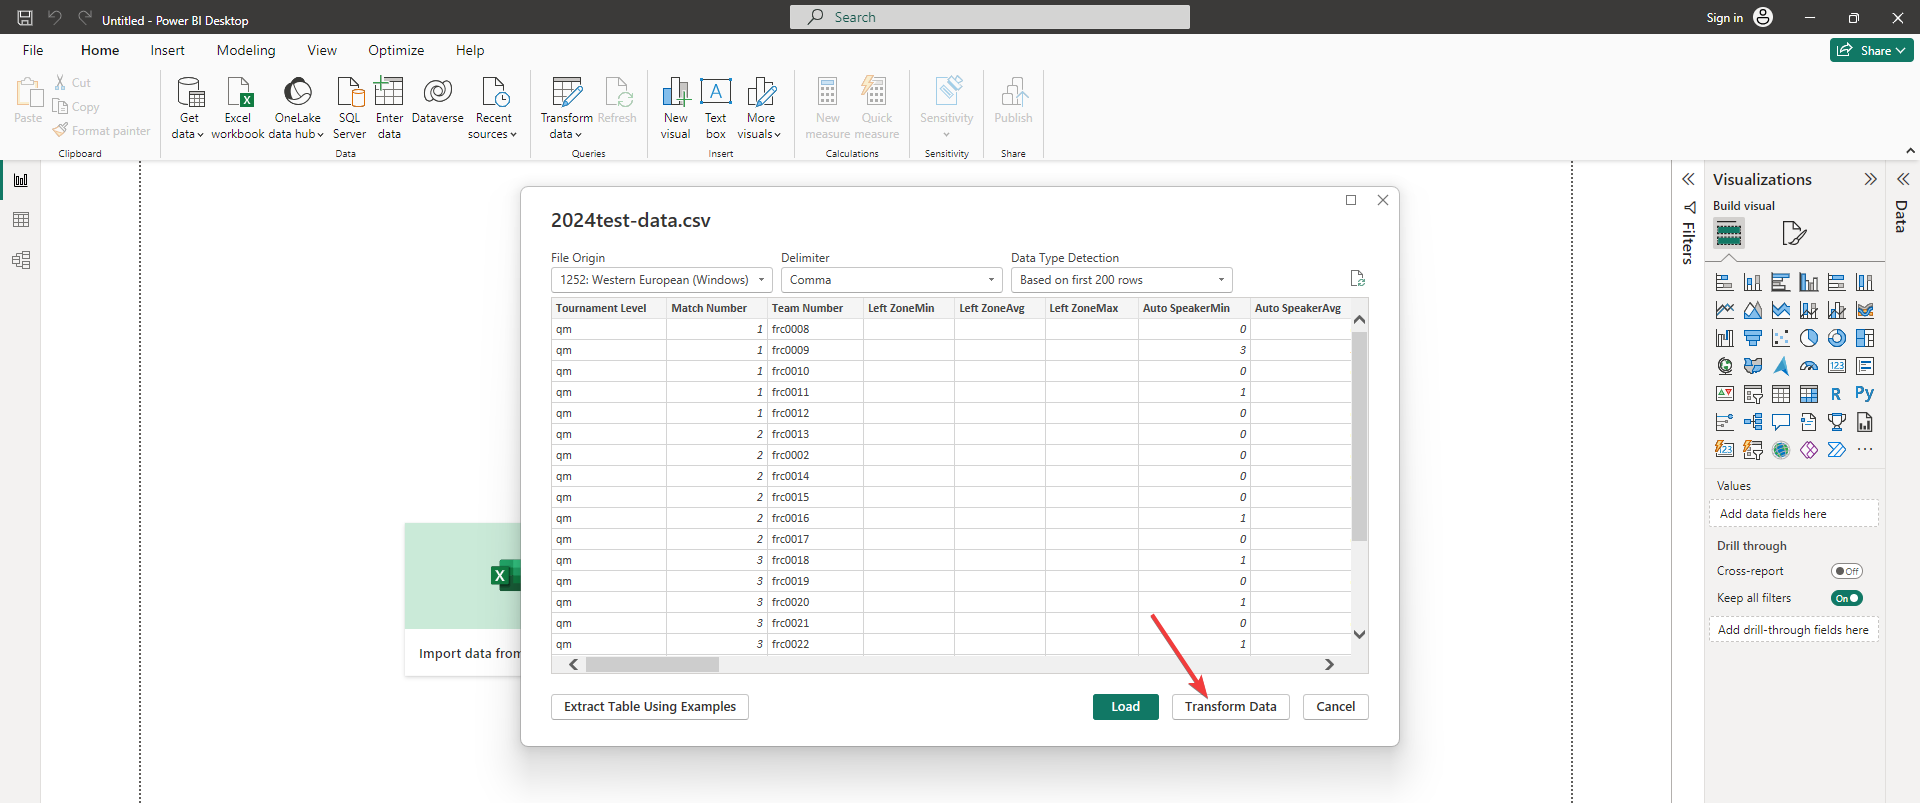Switch to the Optimize ribbon tab
The image size is (1920, 803).
[396, 50]
